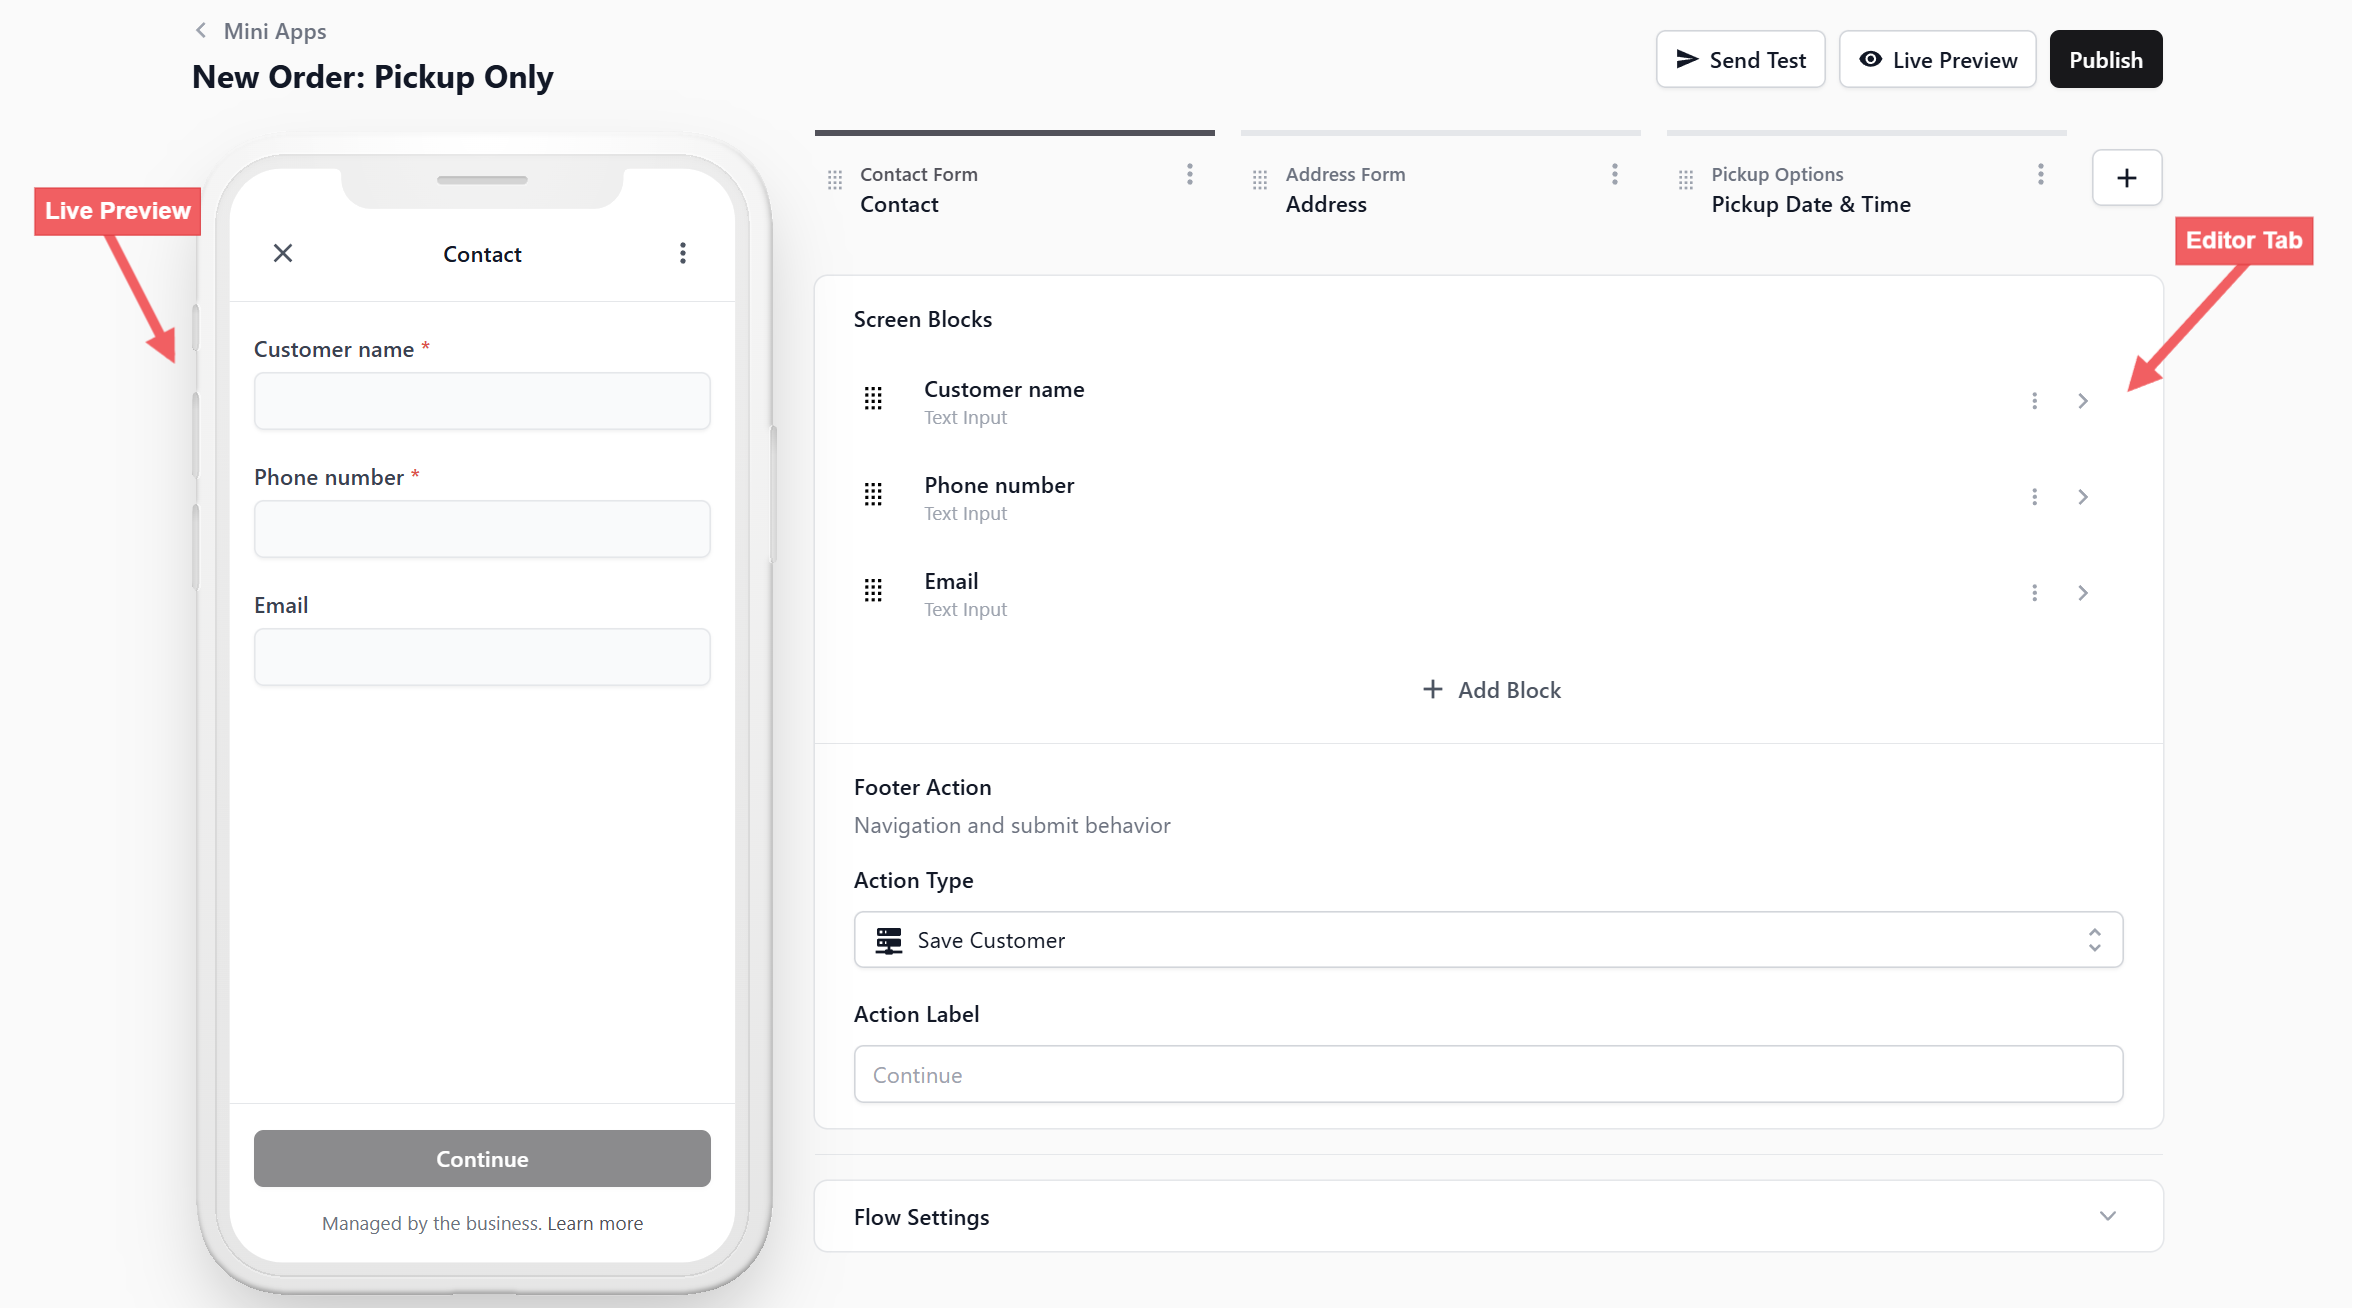This screenshot has width=2353, height=1309.
Task: Expand the Email block chevron
Action: pyautogui.click(x=2083, y=593)
